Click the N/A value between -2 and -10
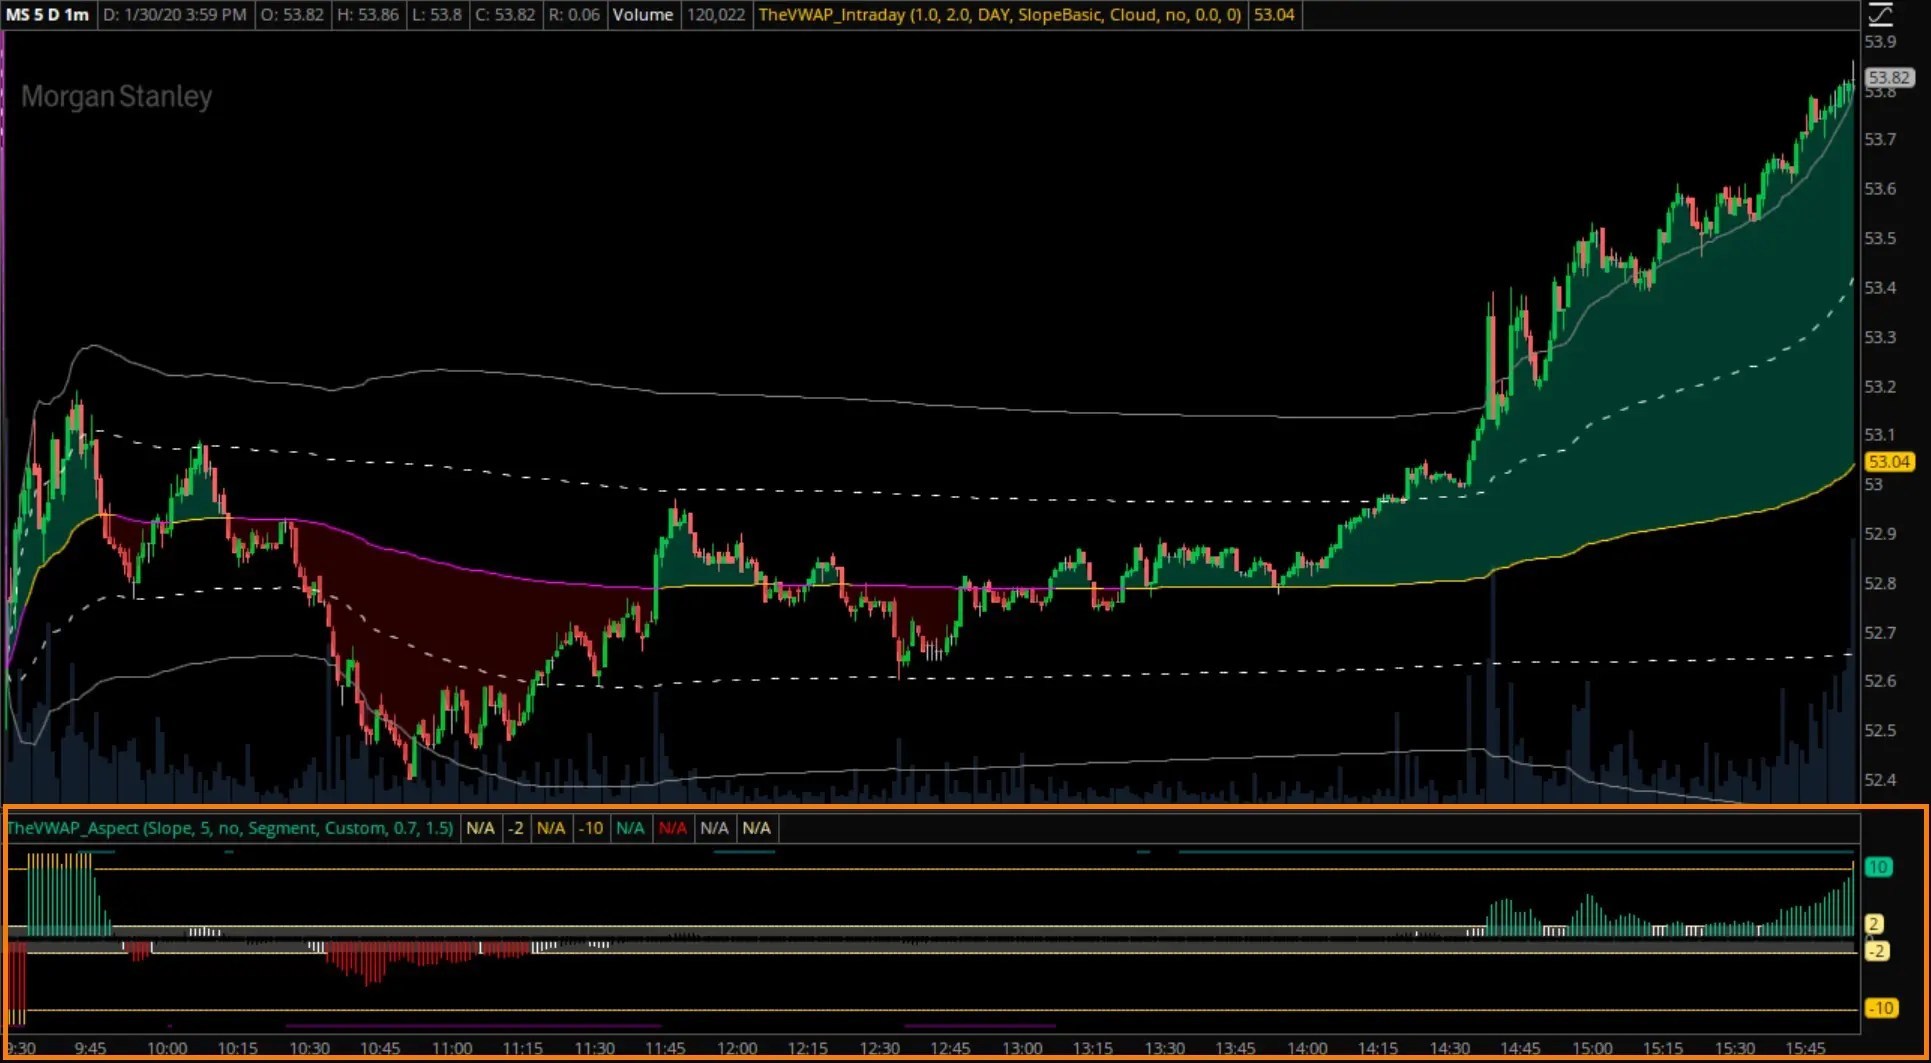Image resolution: width=1931 pixels, height=1063 pixels. [x=551, y=828]
